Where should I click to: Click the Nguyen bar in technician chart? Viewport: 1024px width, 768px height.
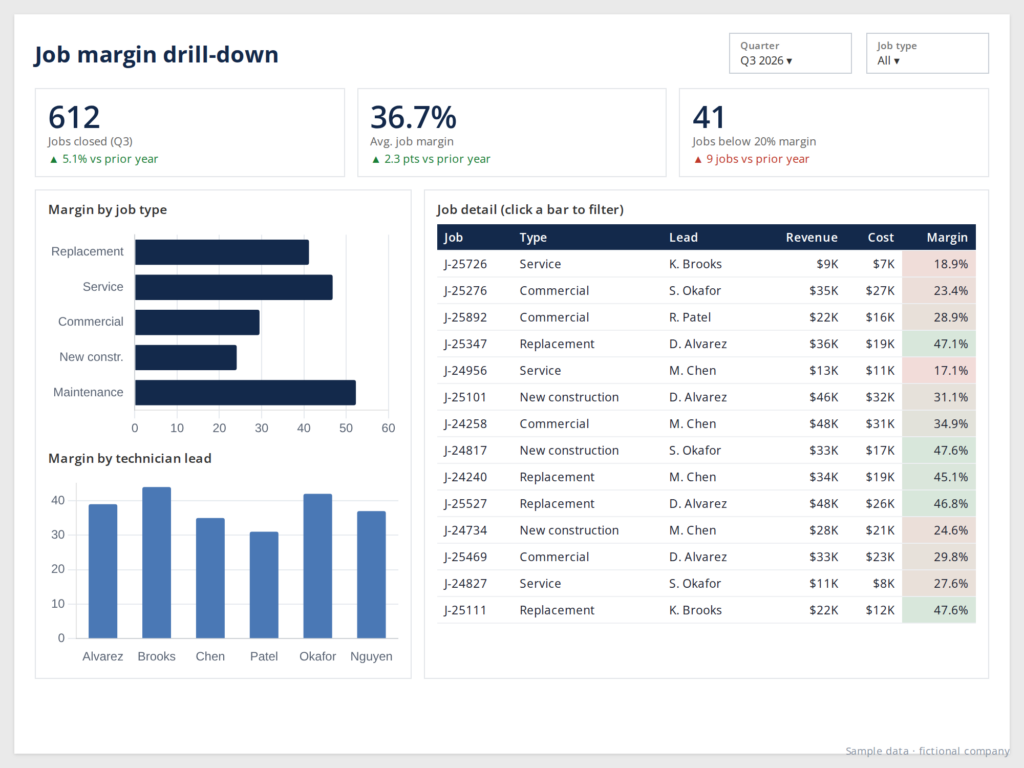click(371, 575)
